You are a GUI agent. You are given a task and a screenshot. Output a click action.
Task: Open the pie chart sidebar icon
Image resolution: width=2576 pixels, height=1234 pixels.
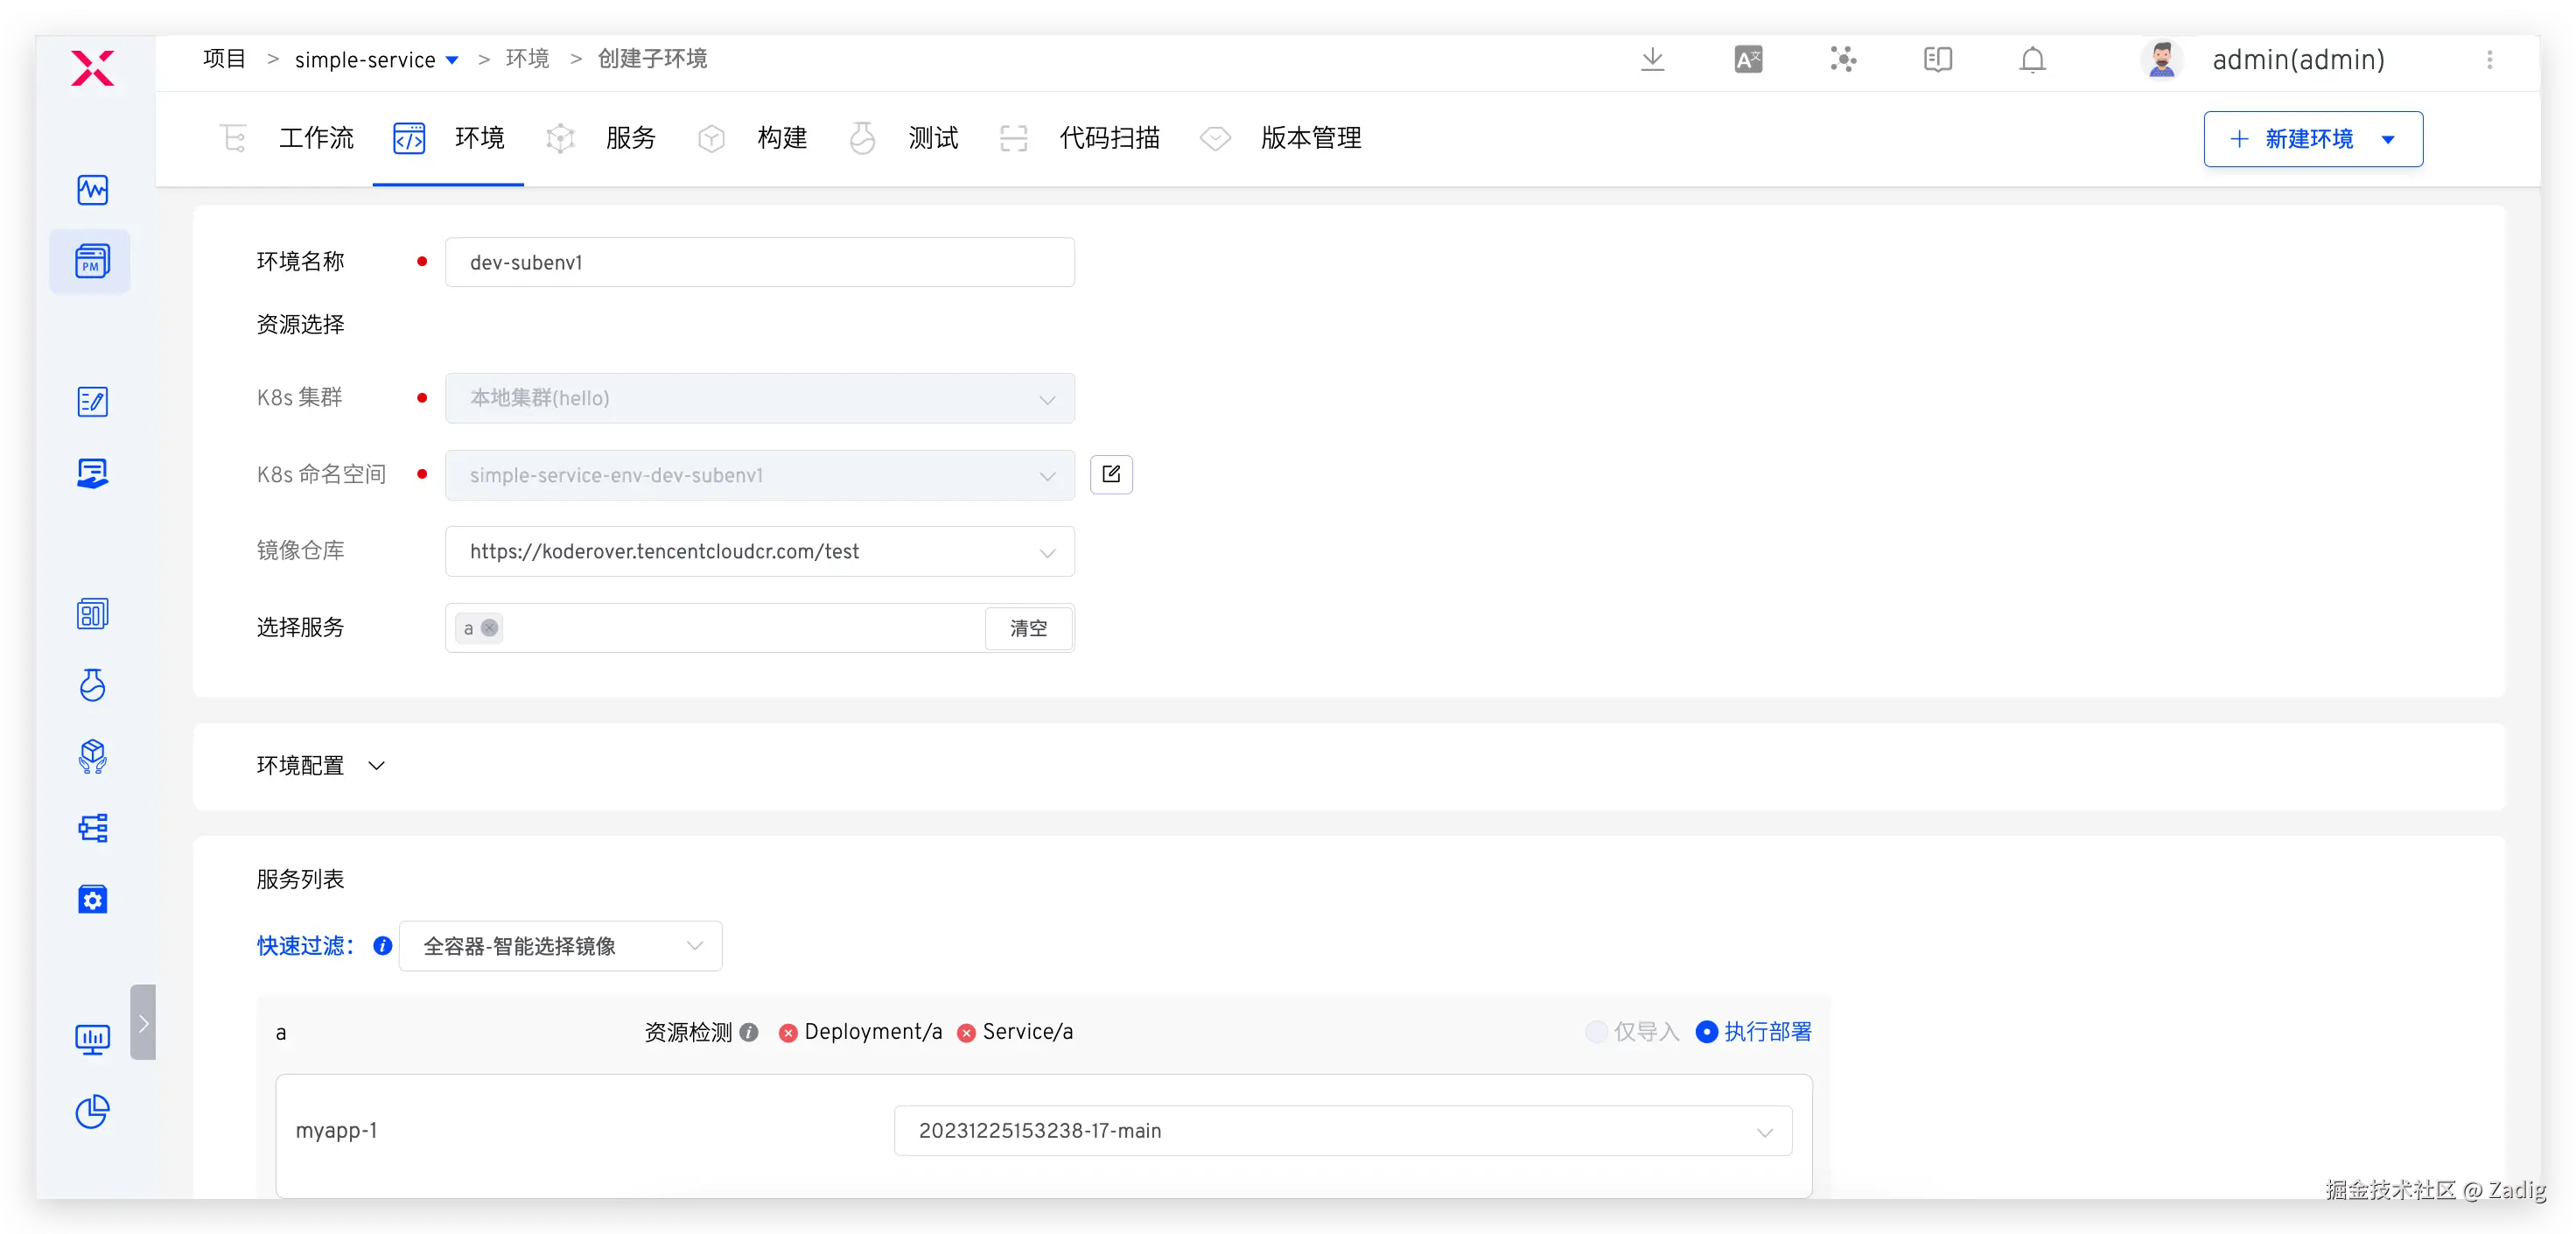(x=93, y=1111)
